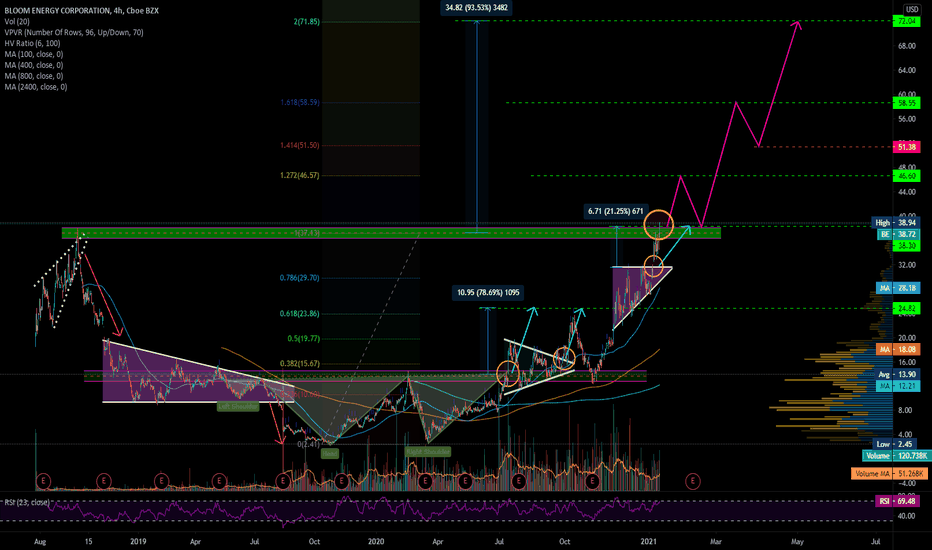
Task: Click the 46.60 green price label
Action: [x=906, y=176]
